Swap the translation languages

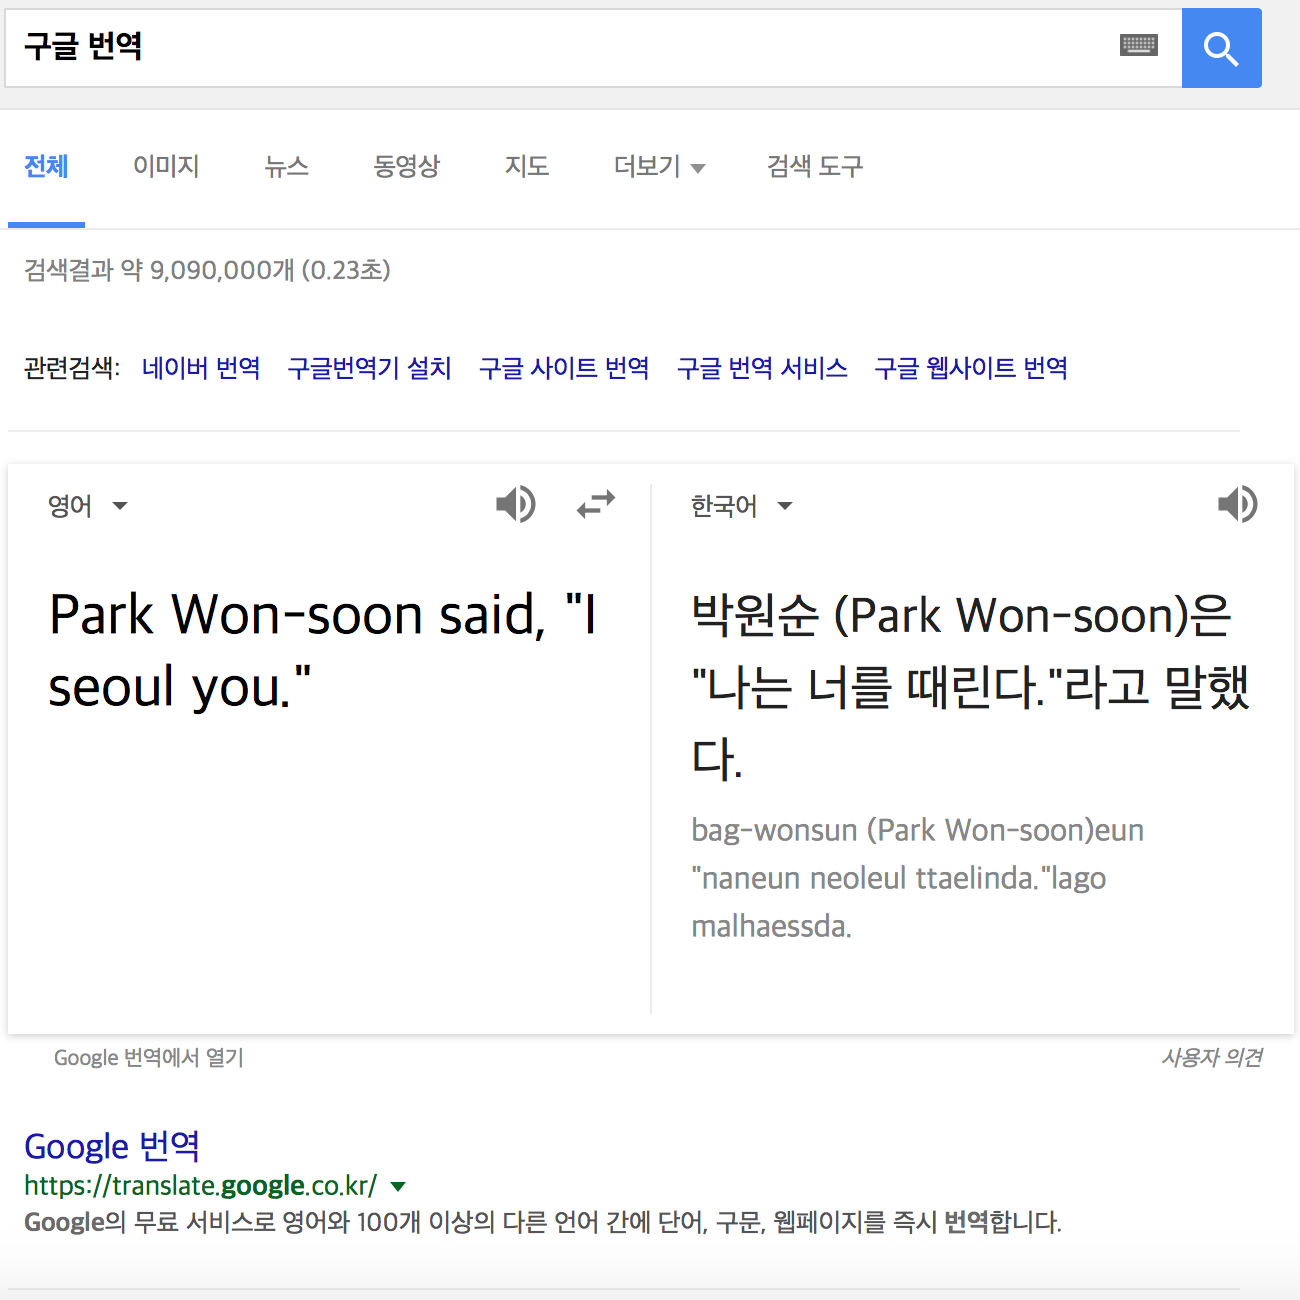[x=596, y=505]
